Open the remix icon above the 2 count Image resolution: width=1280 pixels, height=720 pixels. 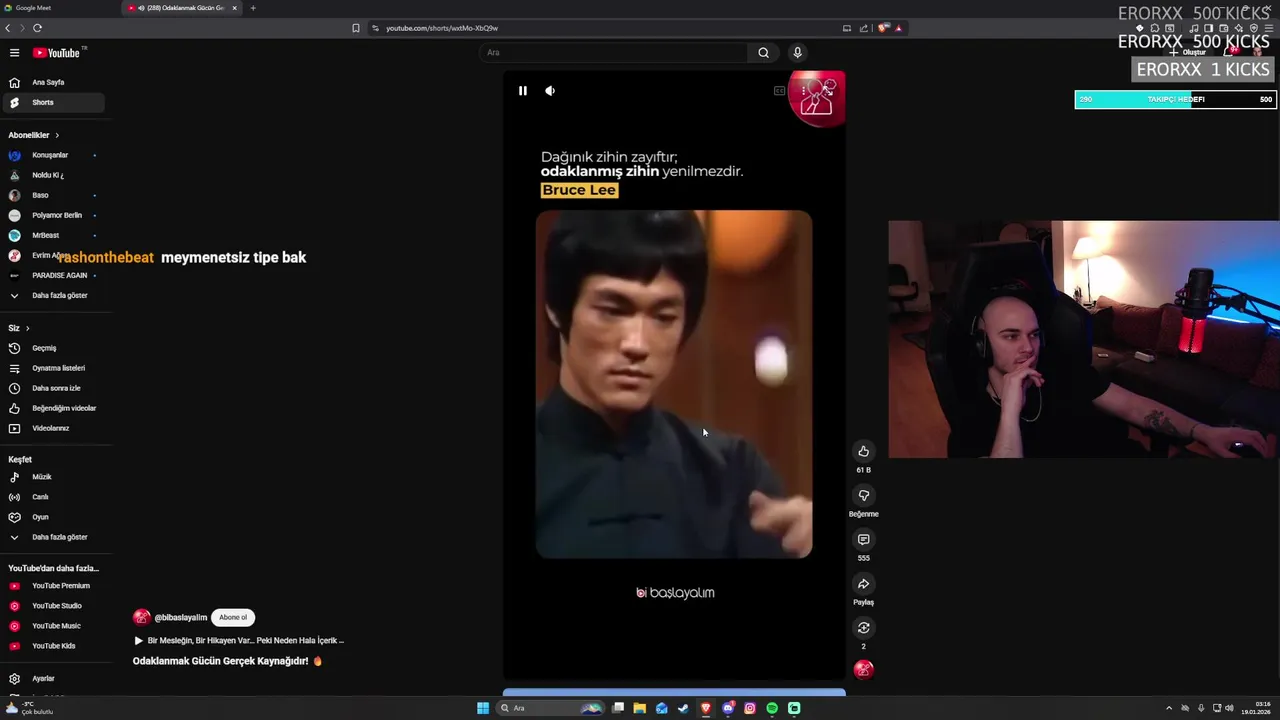(864, 628)
